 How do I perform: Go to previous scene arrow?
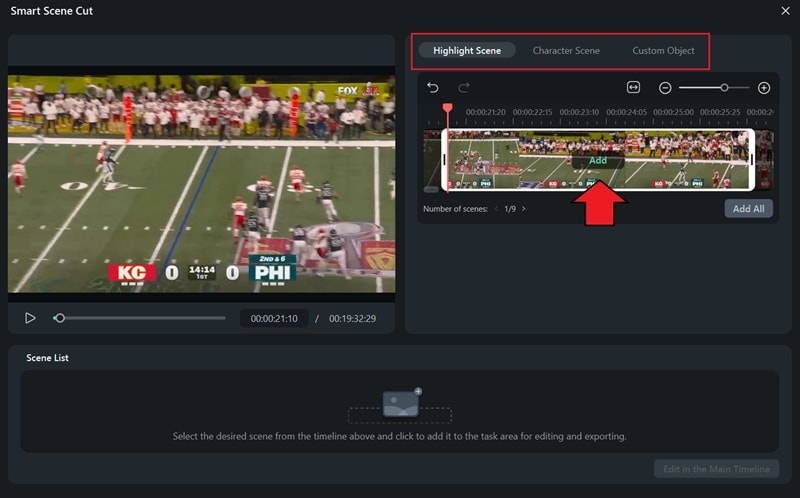[x=496, y=209]
